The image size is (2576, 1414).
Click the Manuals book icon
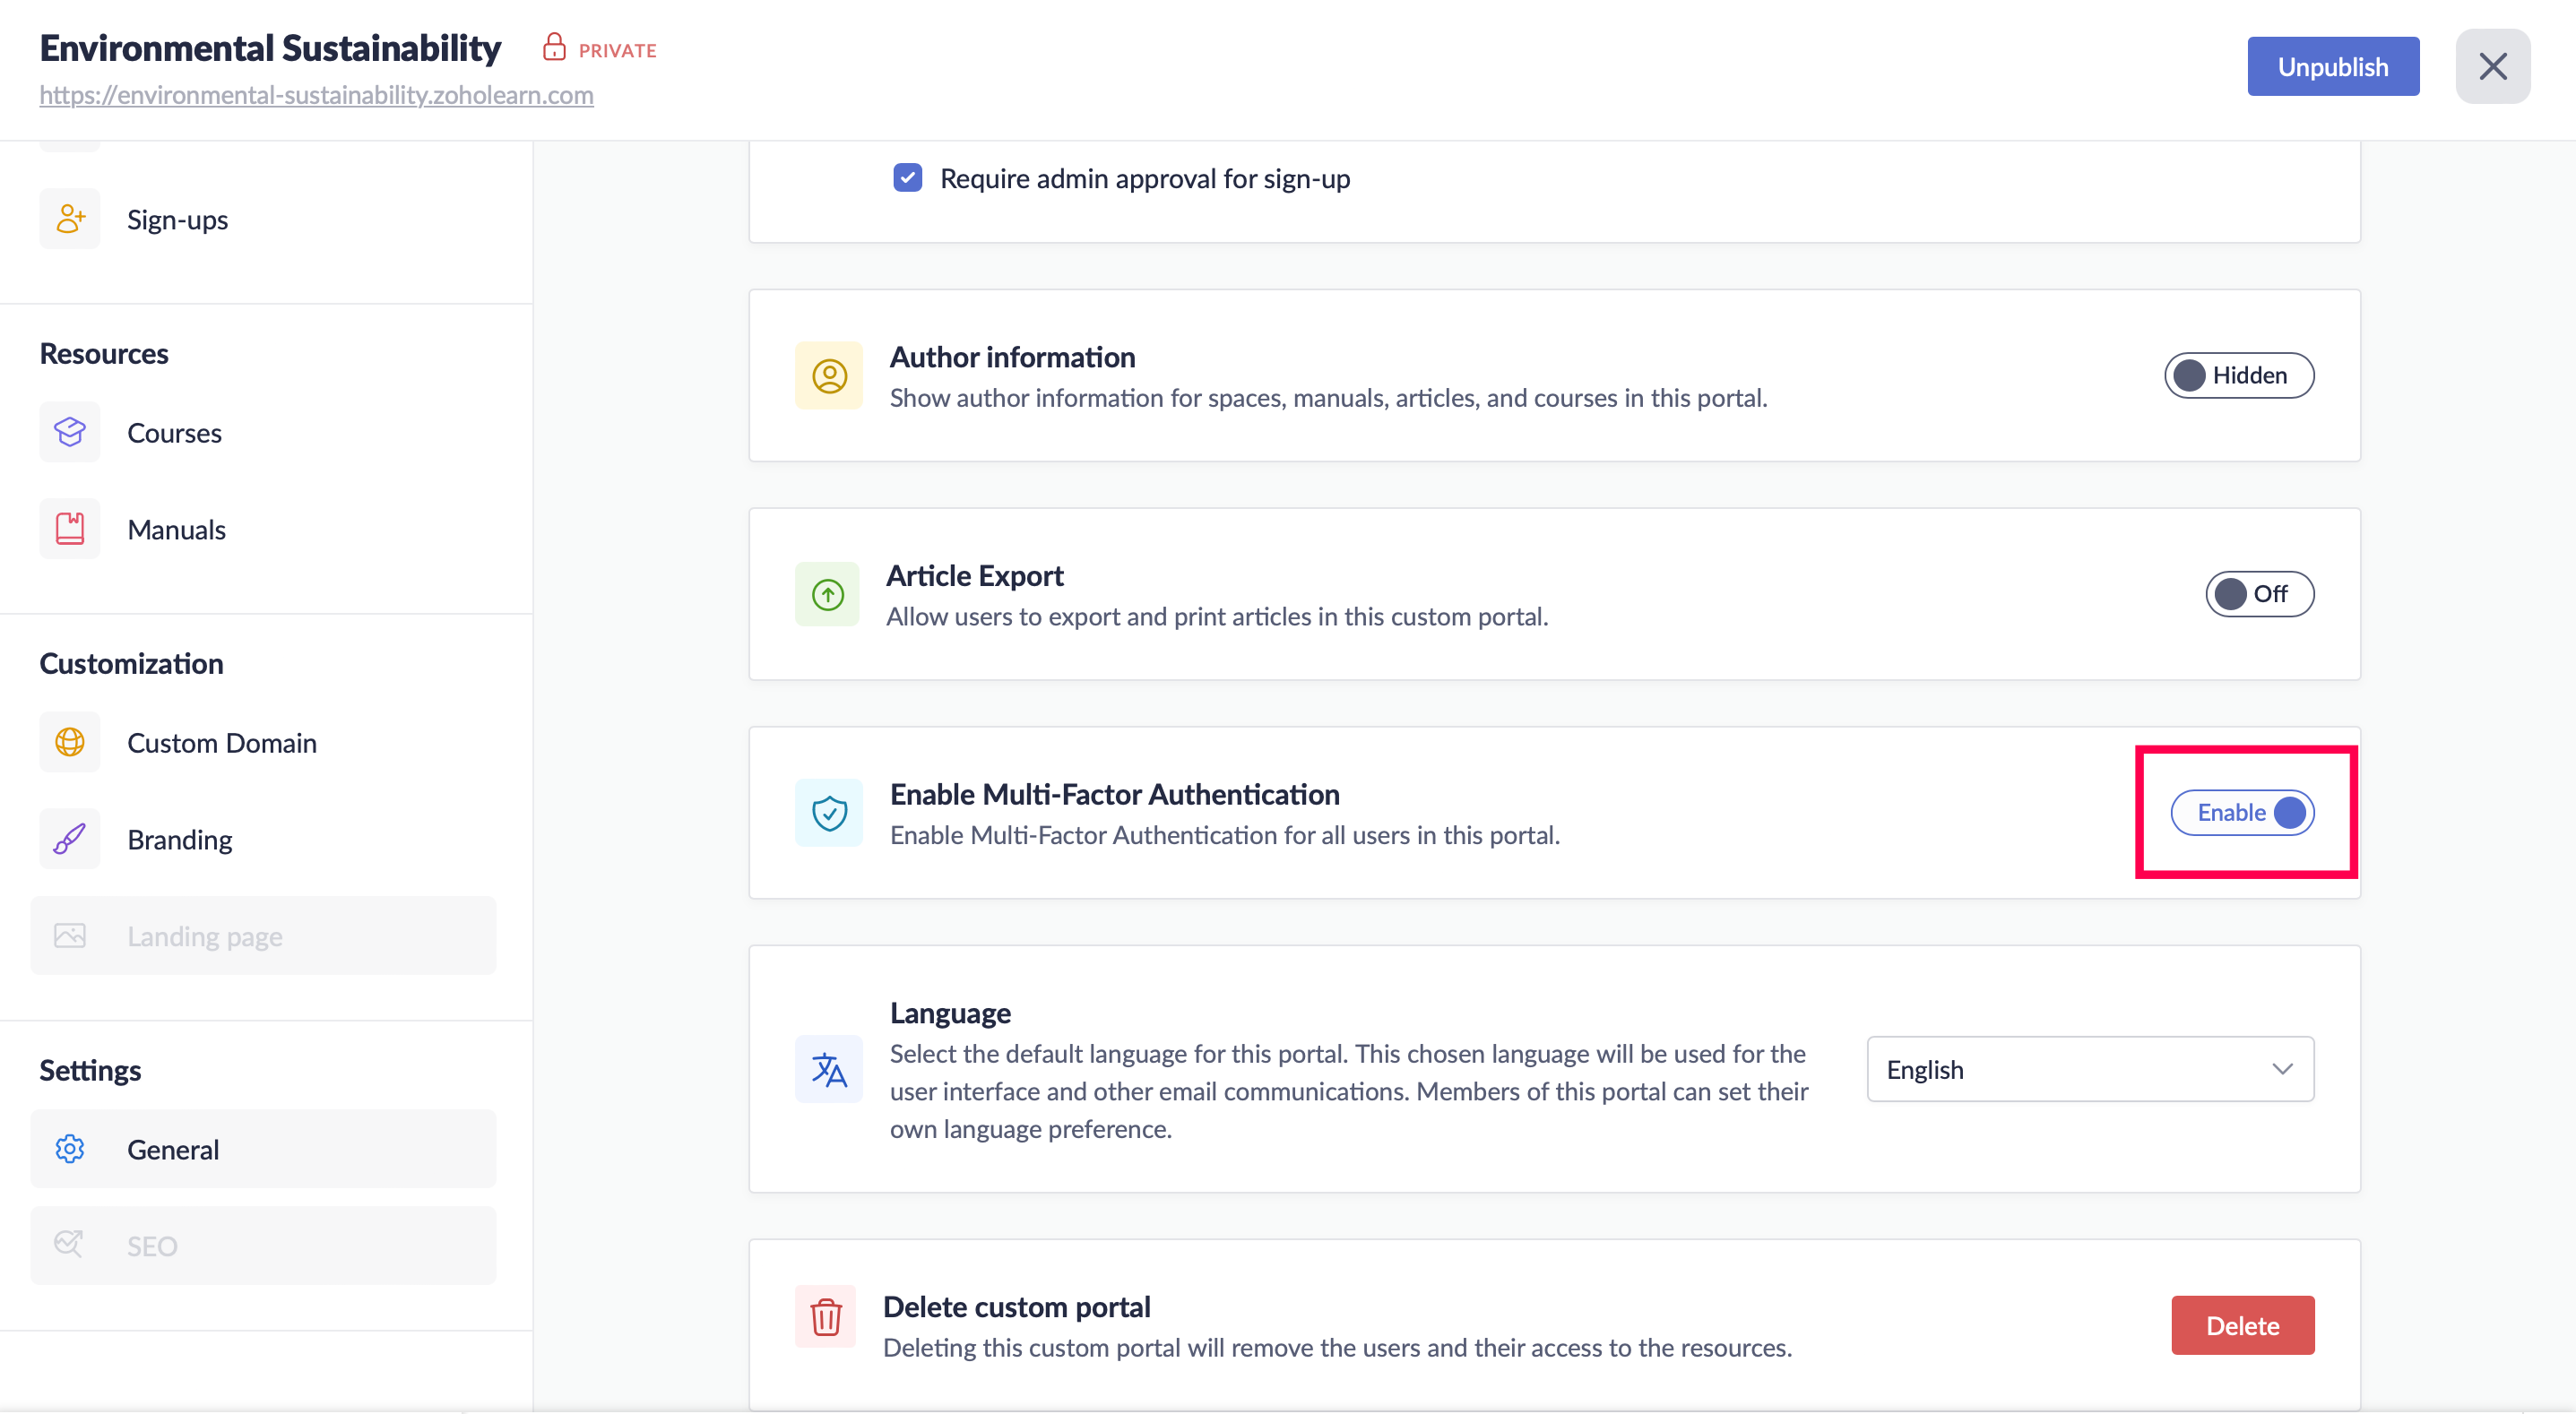(x=70, y=529)
